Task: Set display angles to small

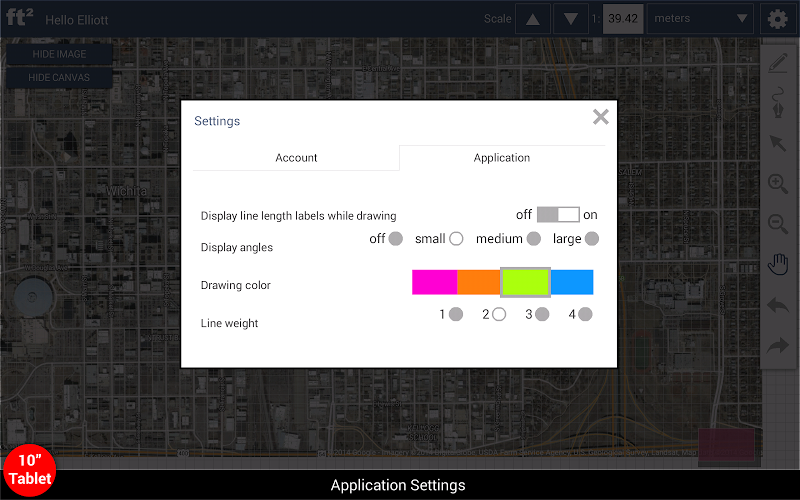Action: (456, 239)
